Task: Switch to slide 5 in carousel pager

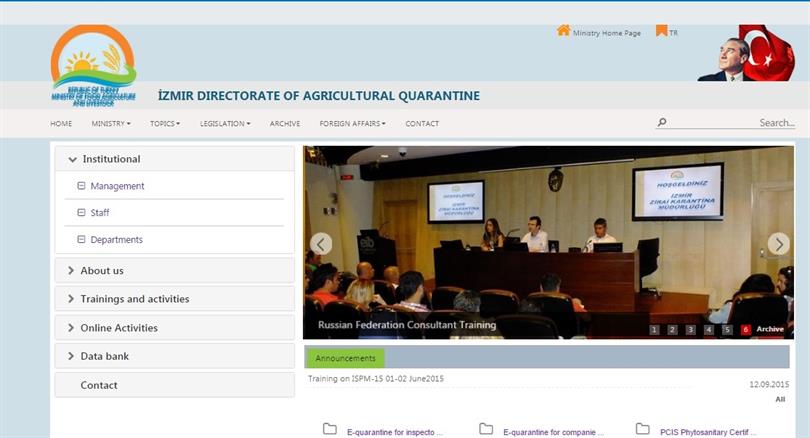Action: (x=727, y=329)
